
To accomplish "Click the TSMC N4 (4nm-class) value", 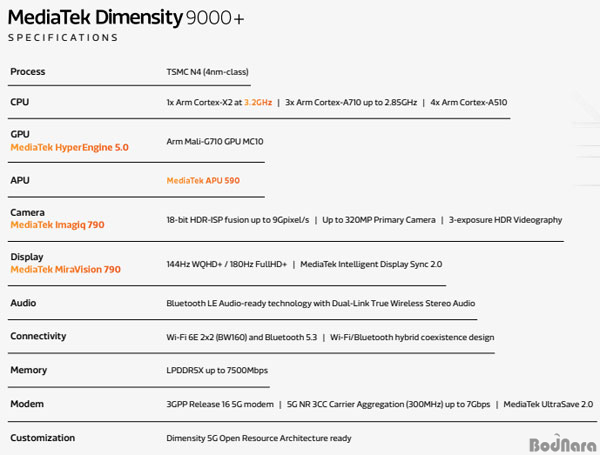I will tap(207, 72).
